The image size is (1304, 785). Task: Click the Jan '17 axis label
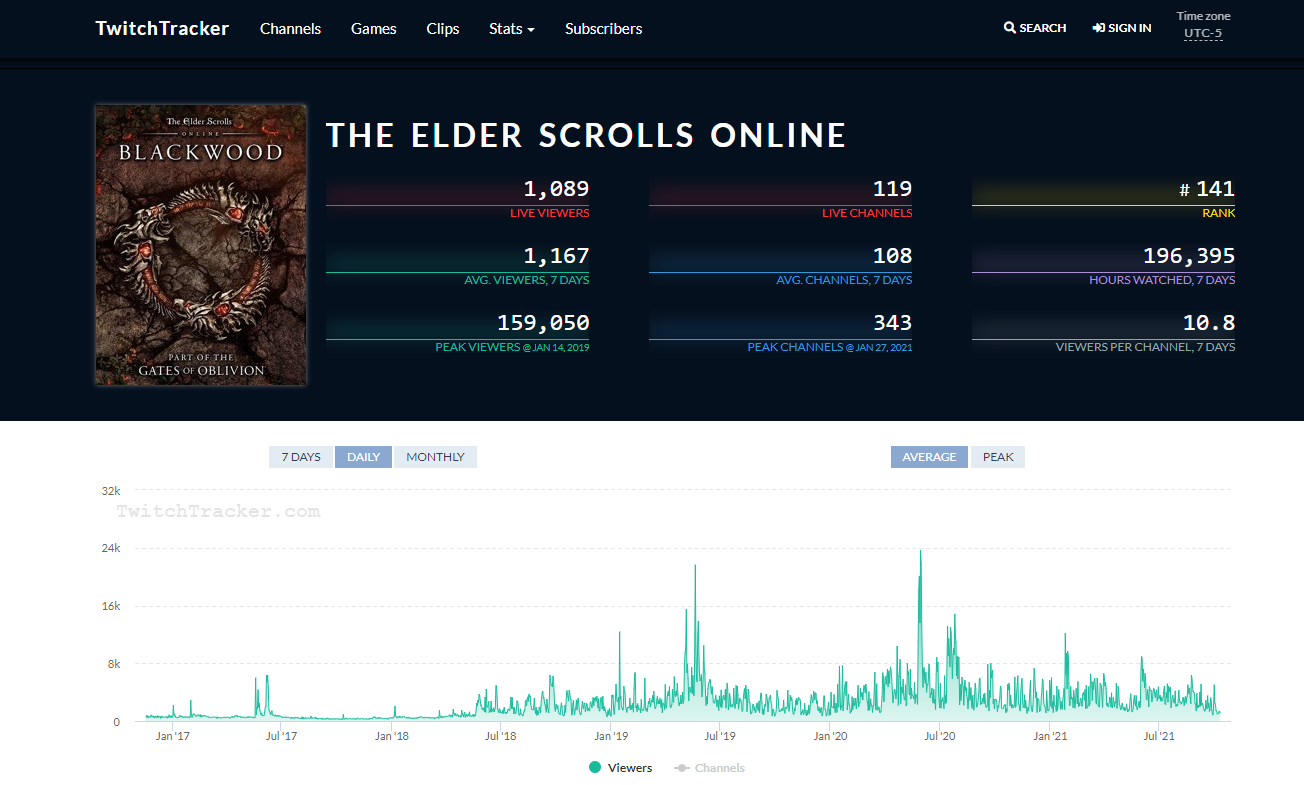coord(173,736)
